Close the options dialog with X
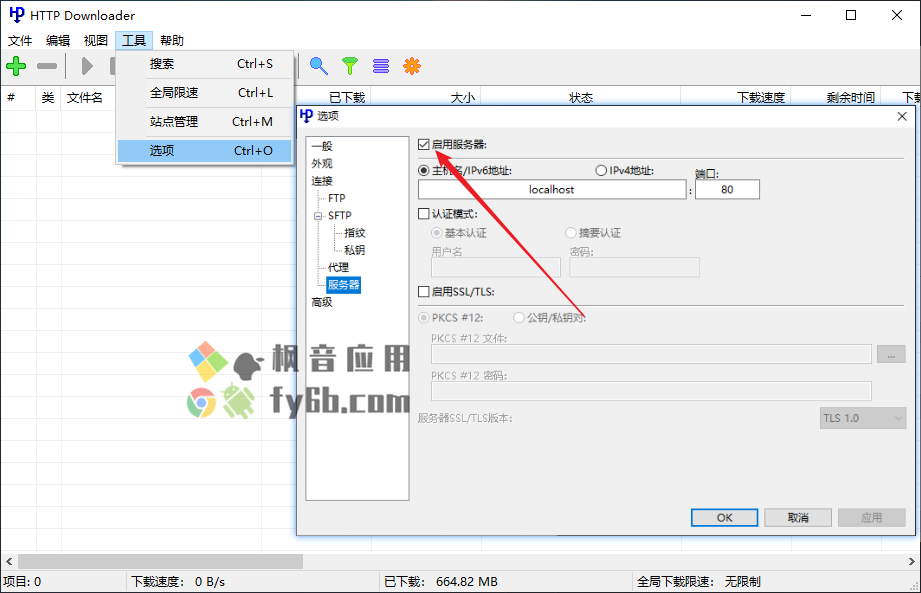Screen dimensions: 921x593 tap(902, 116)
